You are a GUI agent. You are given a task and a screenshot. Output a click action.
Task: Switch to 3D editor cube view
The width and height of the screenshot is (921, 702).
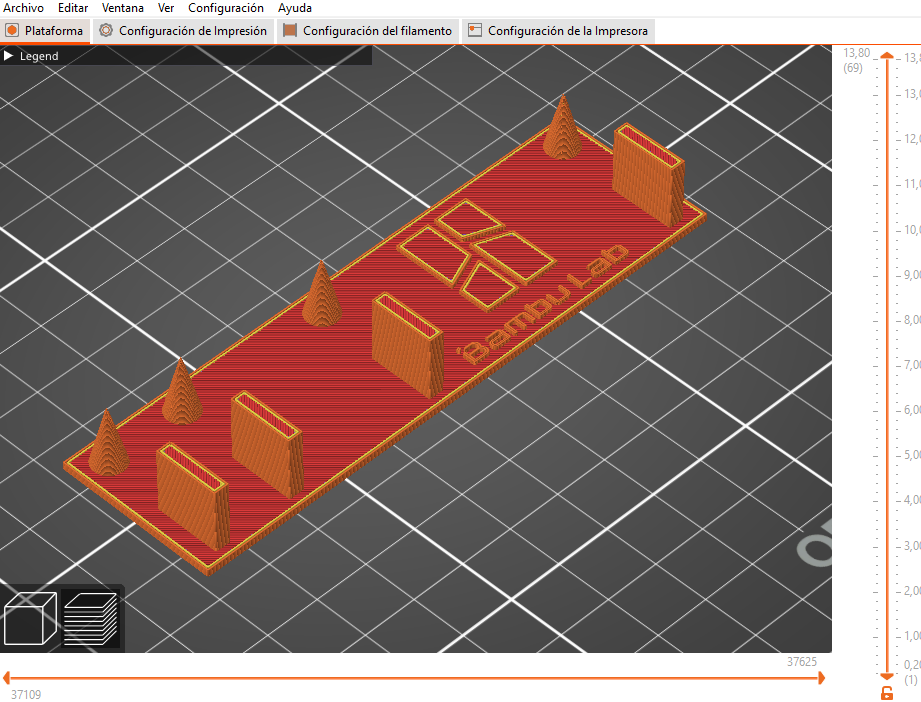tap(30, 619)
